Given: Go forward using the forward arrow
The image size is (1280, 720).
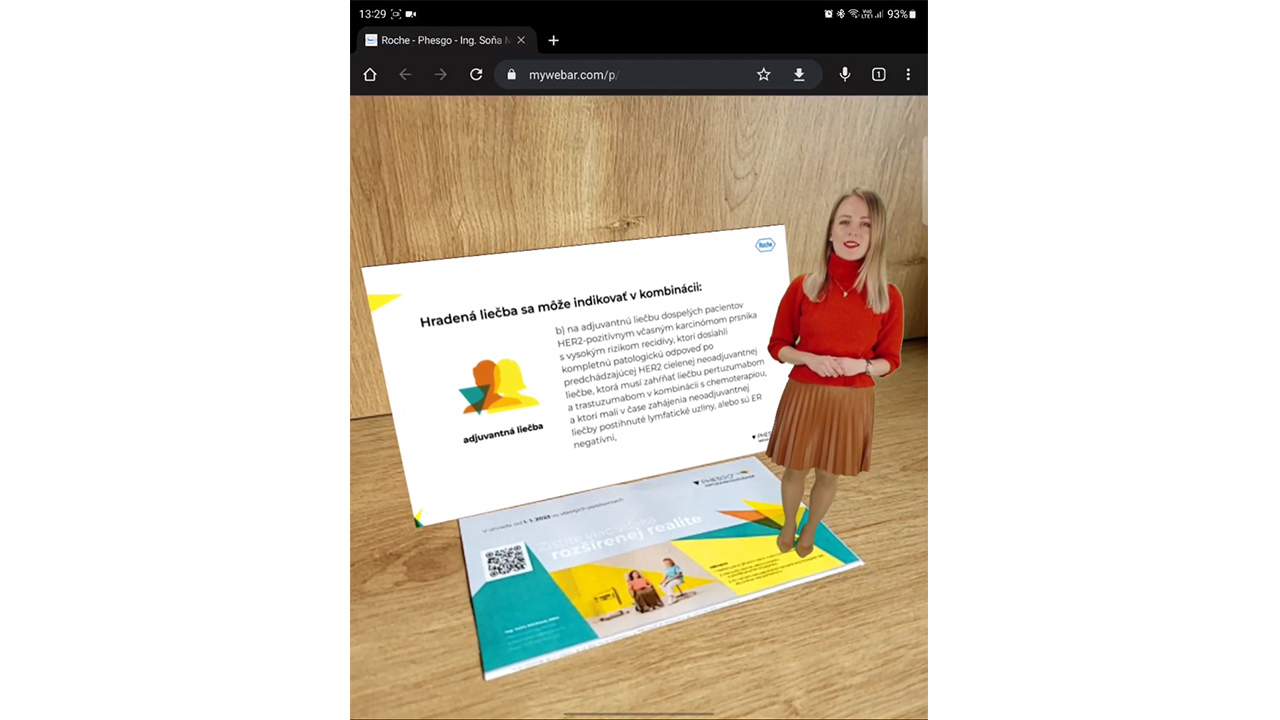Looking at the screenshot, I should (441, 75).
